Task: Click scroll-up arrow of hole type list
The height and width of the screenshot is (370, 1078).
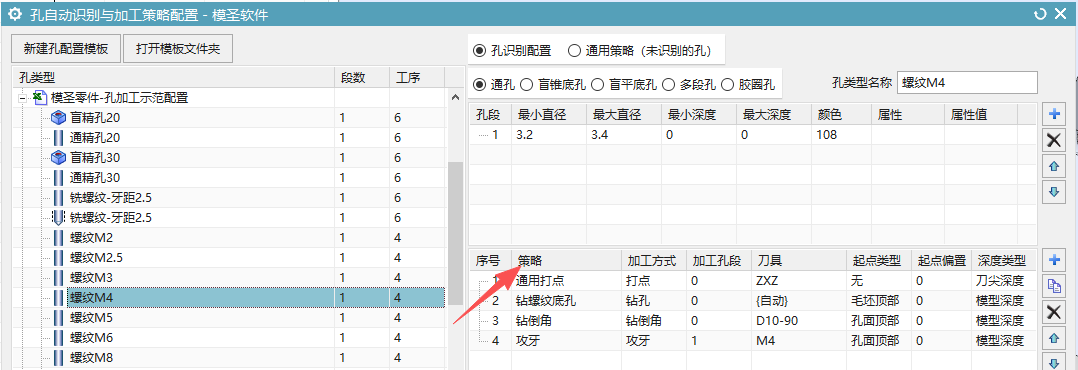Action: coord(454,98)
